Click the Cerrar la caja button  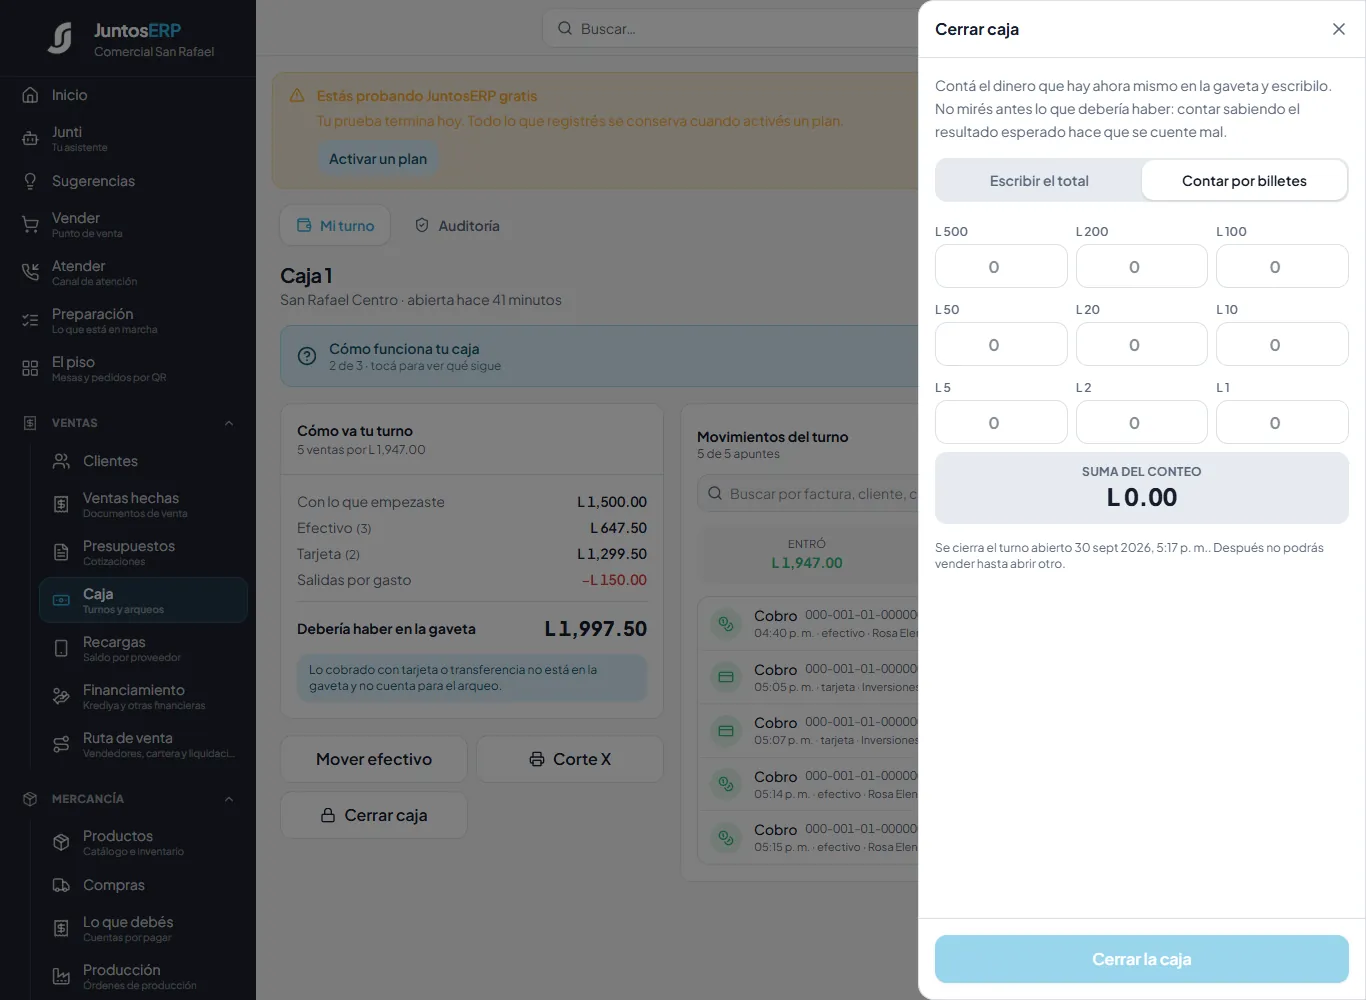[1141, 959]
